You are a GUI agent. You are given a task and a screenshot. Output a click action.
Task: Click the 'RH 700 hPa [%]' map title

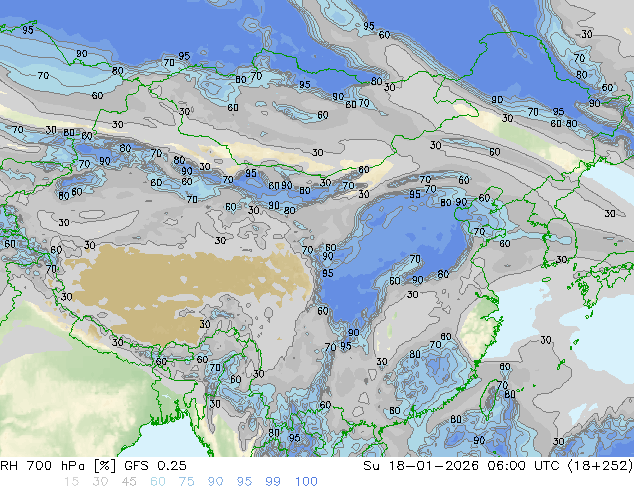point(58,466)
